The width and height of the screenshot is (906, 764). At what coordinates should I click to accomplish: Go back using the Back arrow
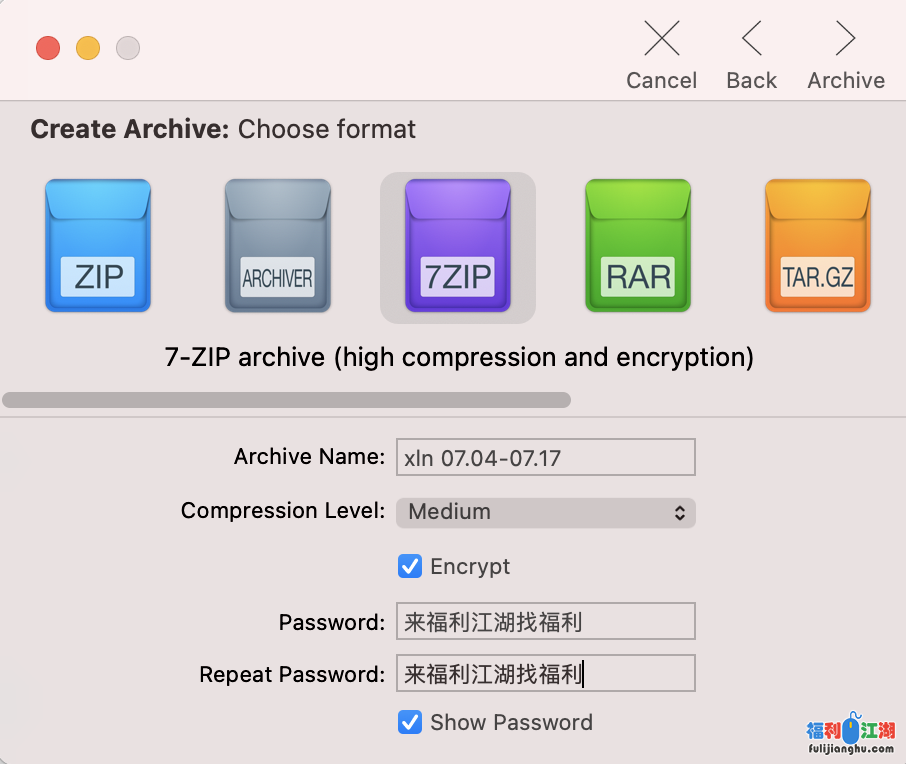pyautogui.click(x=752, y=40)
